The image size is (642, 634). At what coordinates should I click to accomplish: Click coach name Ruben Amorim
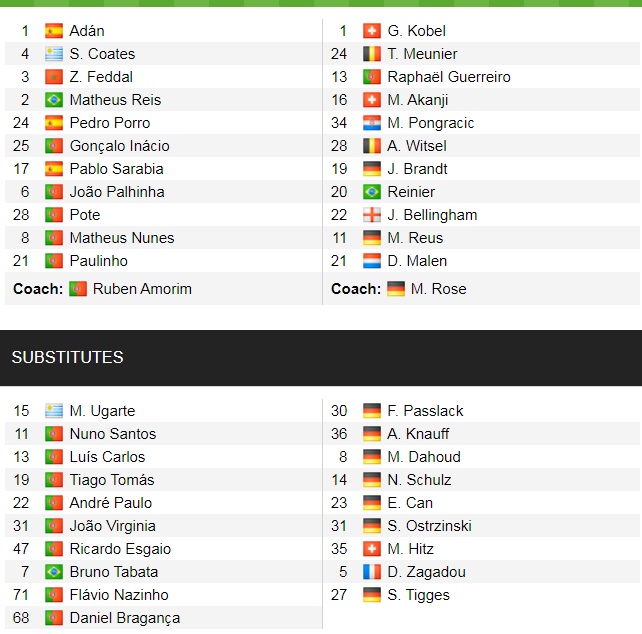[142, 289]
